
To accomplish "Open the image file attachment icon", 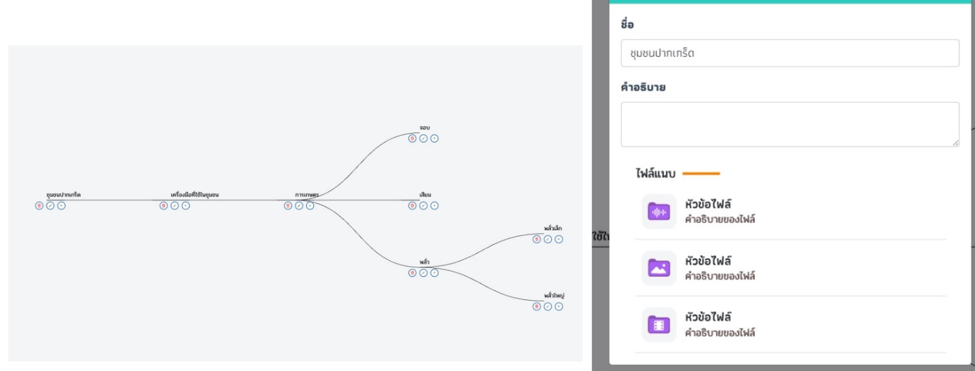I will (x=658, y=268).
